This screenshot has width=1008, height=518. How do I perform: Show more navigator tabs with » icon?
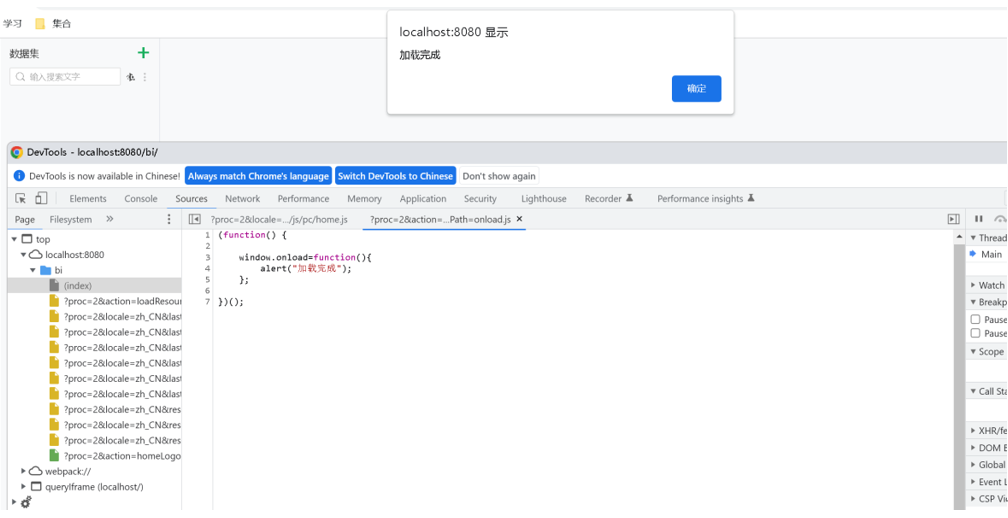[109, 219]
